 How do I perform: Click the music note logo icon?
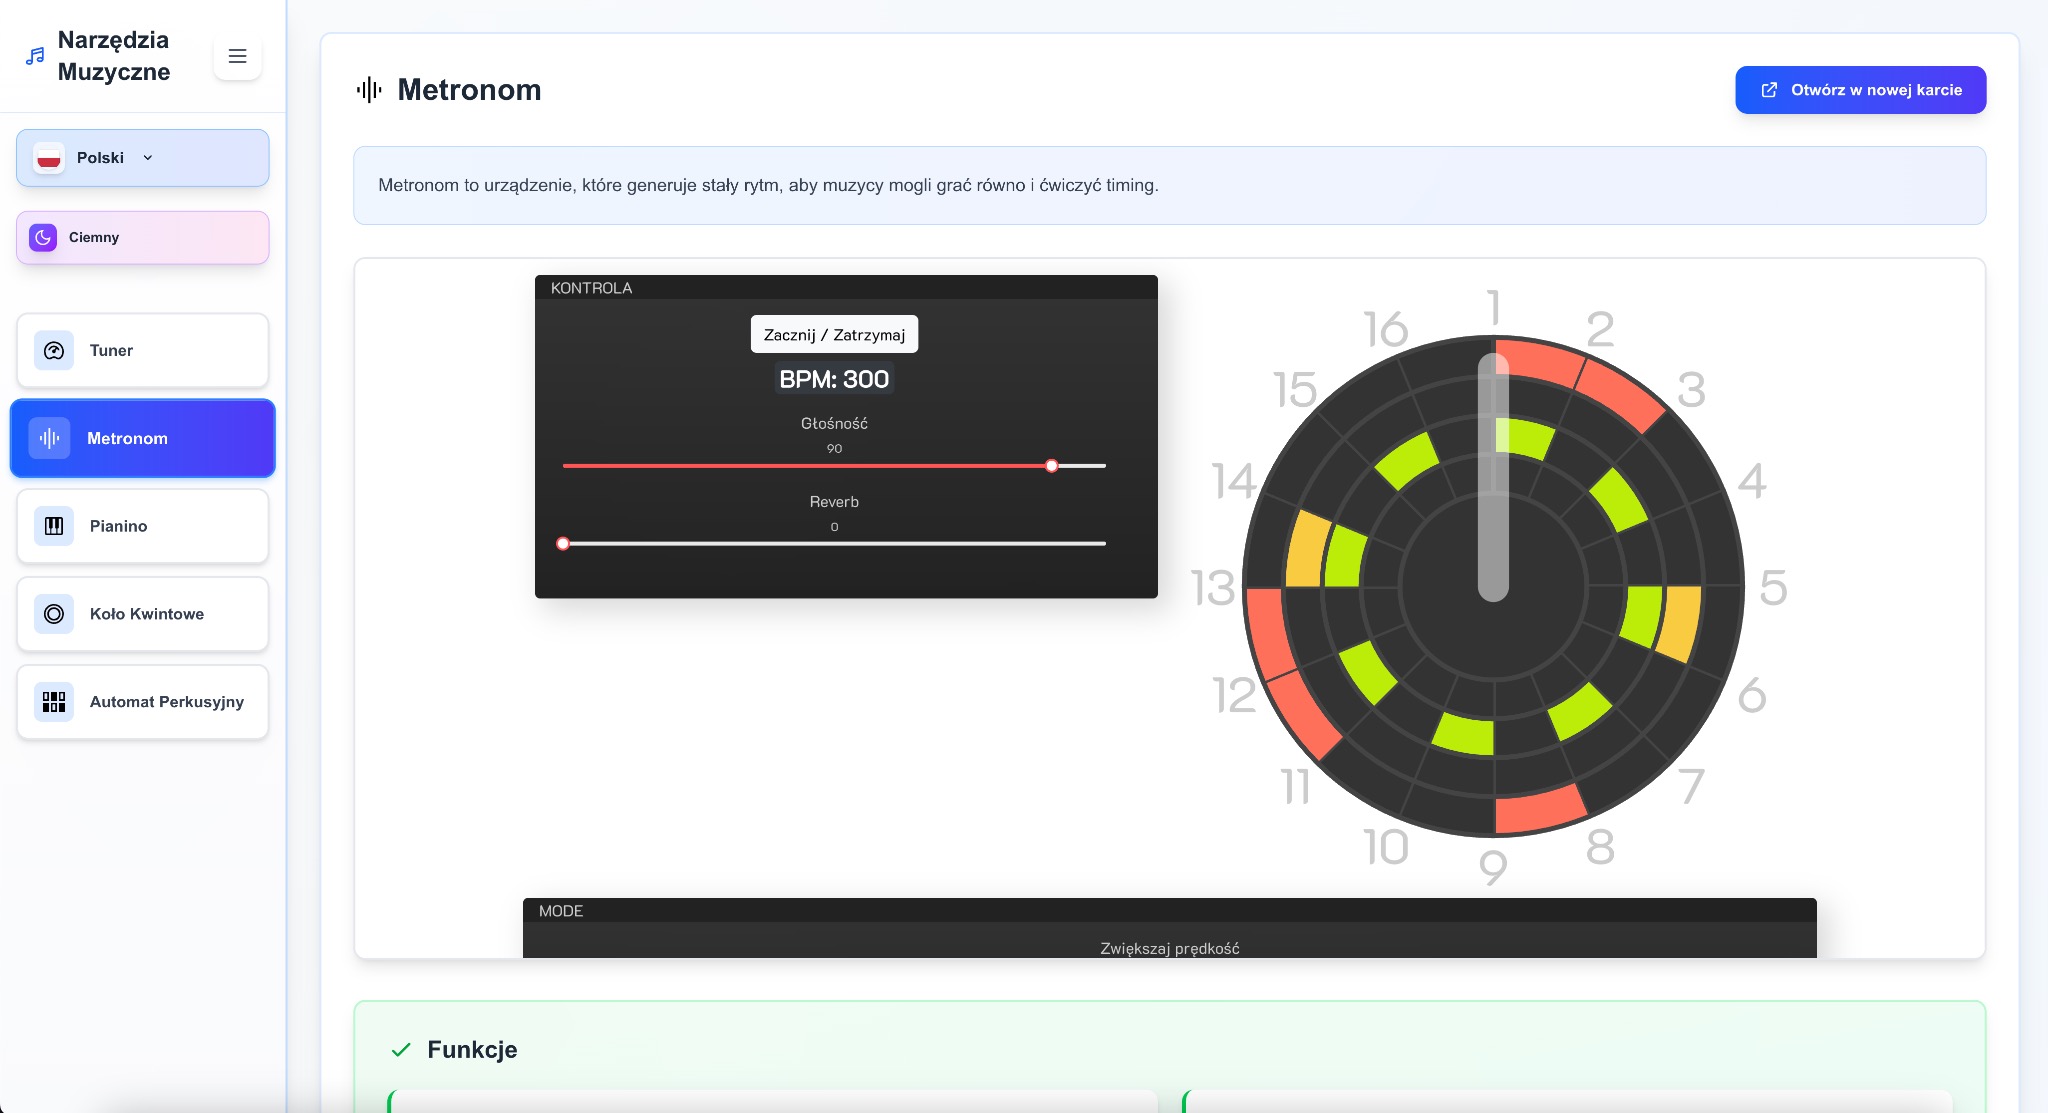coord(35,56)
